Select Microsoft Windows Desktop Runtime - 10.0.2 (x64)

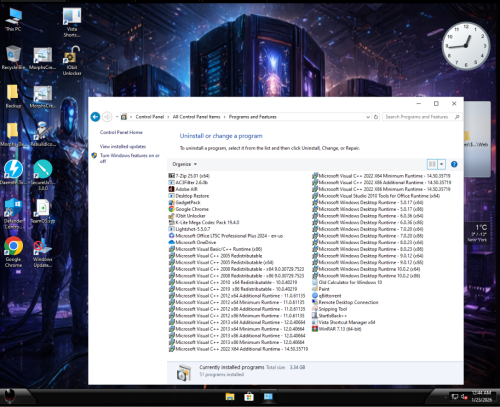(x=366, y=269)
